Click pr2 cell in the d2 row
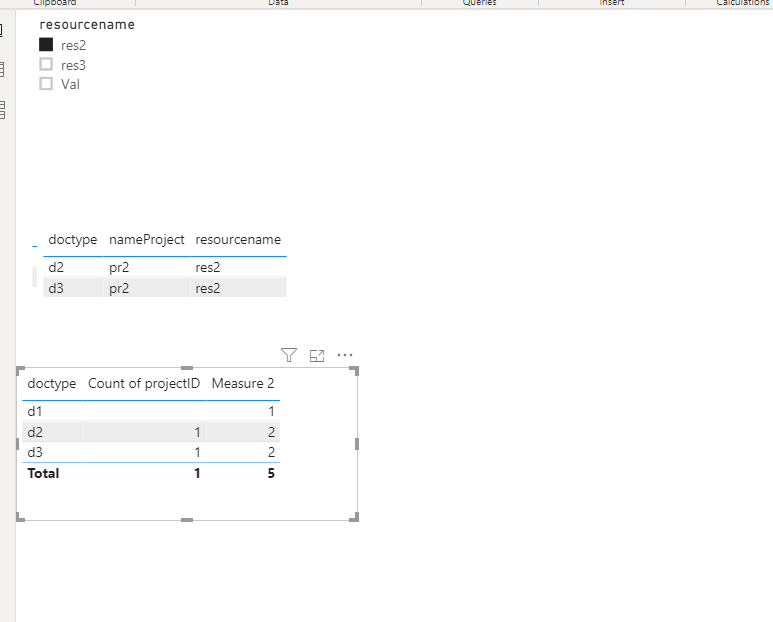Viewport: 773px width, 622px height. click(x=119, y=267)
